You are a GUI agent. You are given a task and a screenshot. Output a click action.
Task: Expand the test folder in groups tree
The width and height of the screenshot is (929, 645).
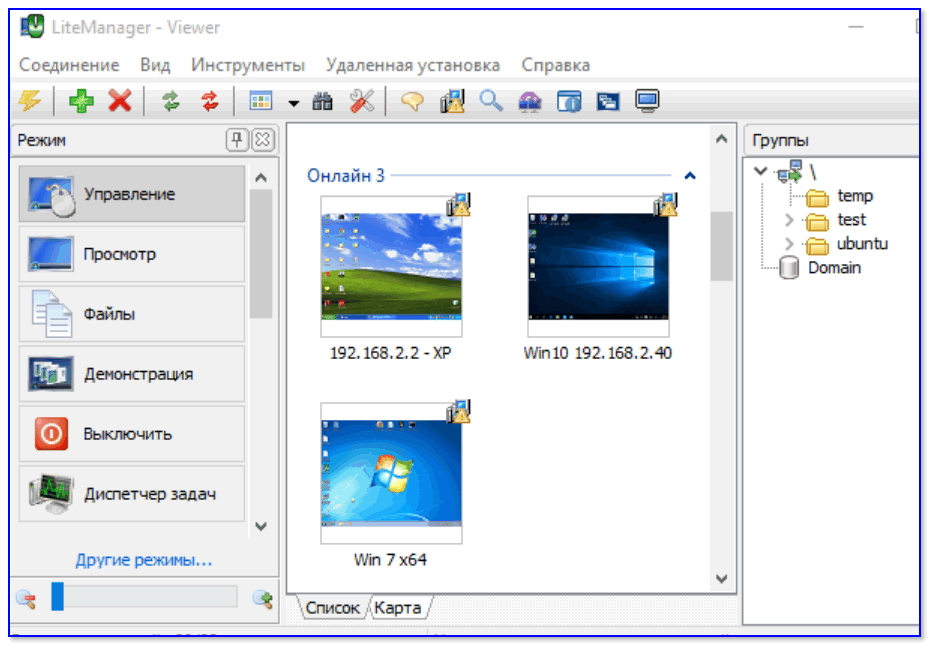tap(788, 220)
